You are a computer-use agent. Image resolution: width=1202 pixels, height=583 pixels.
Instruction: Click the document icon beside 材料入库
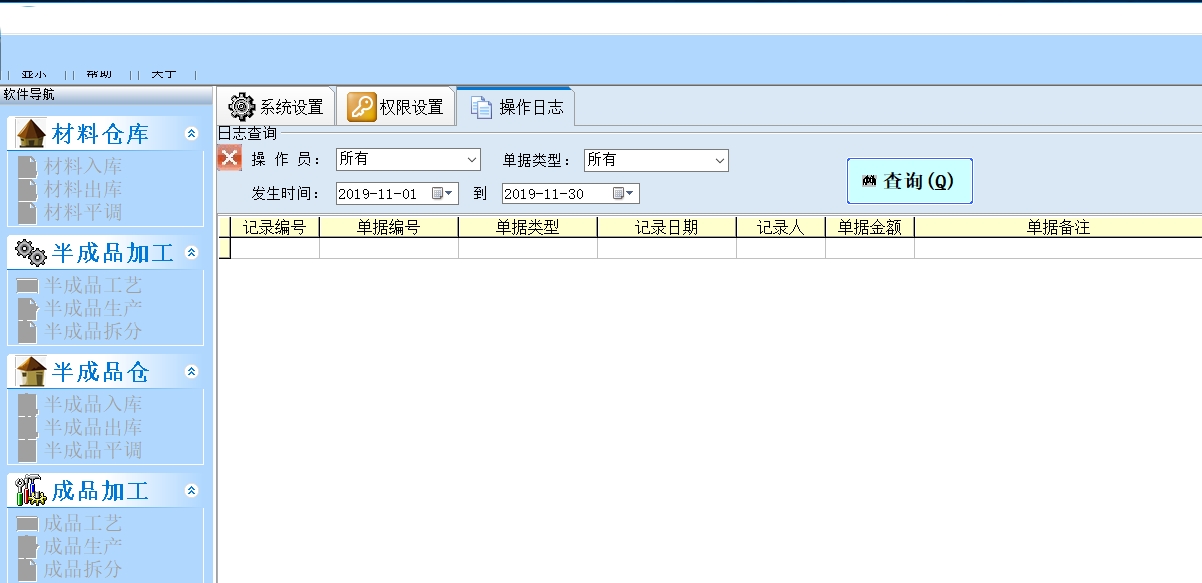click(28, 167)
